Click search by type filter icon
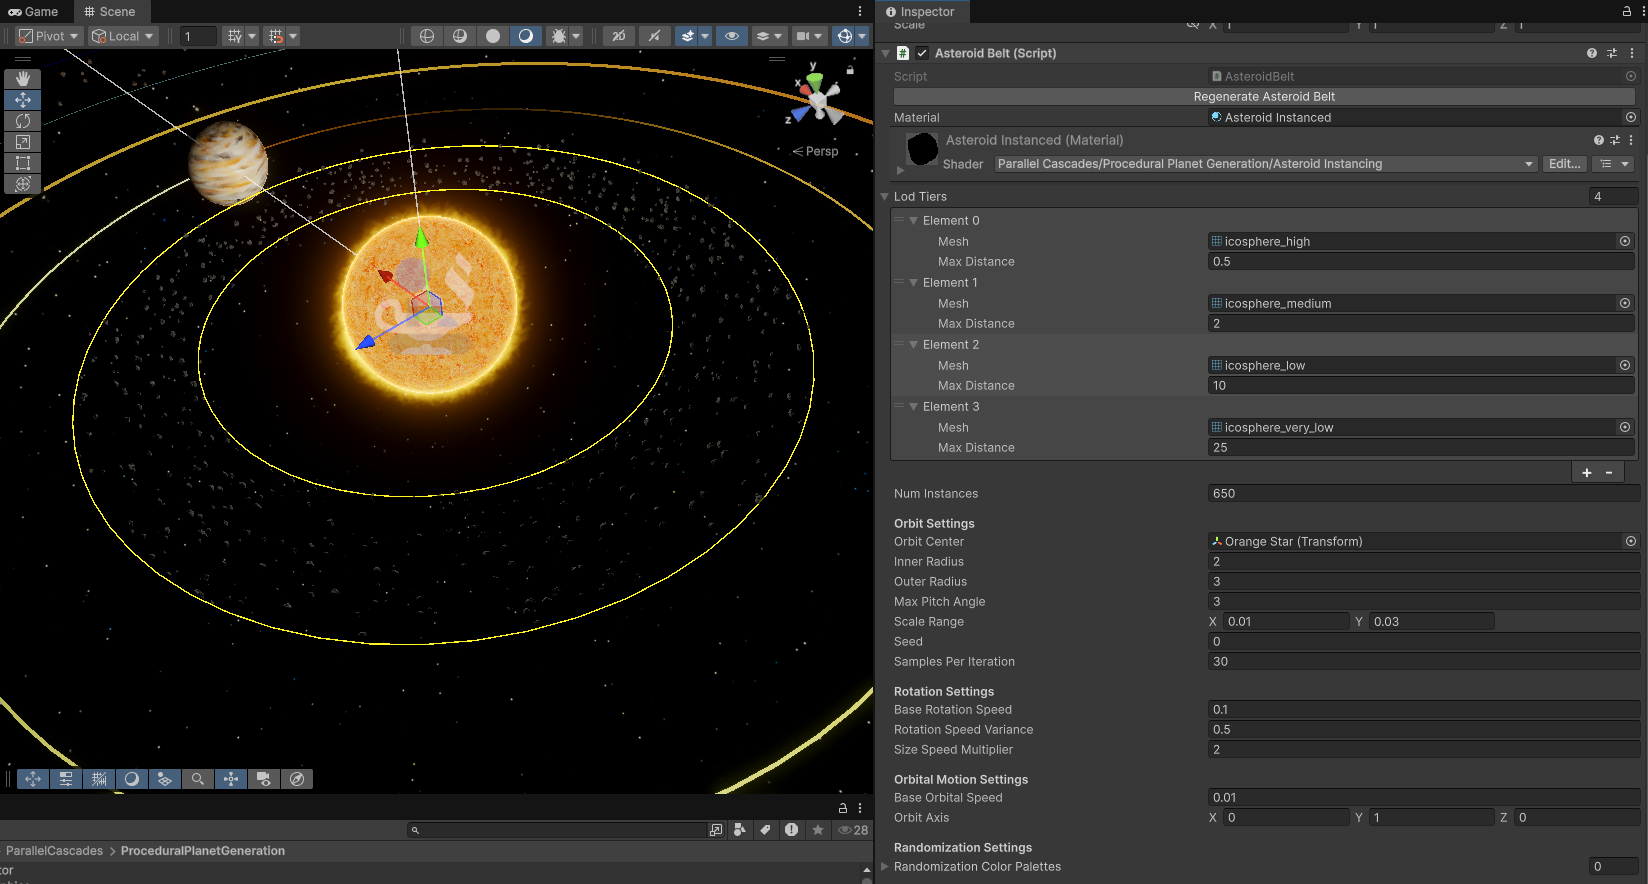Viewport: 1648px width, 884px height. point(740,830)
